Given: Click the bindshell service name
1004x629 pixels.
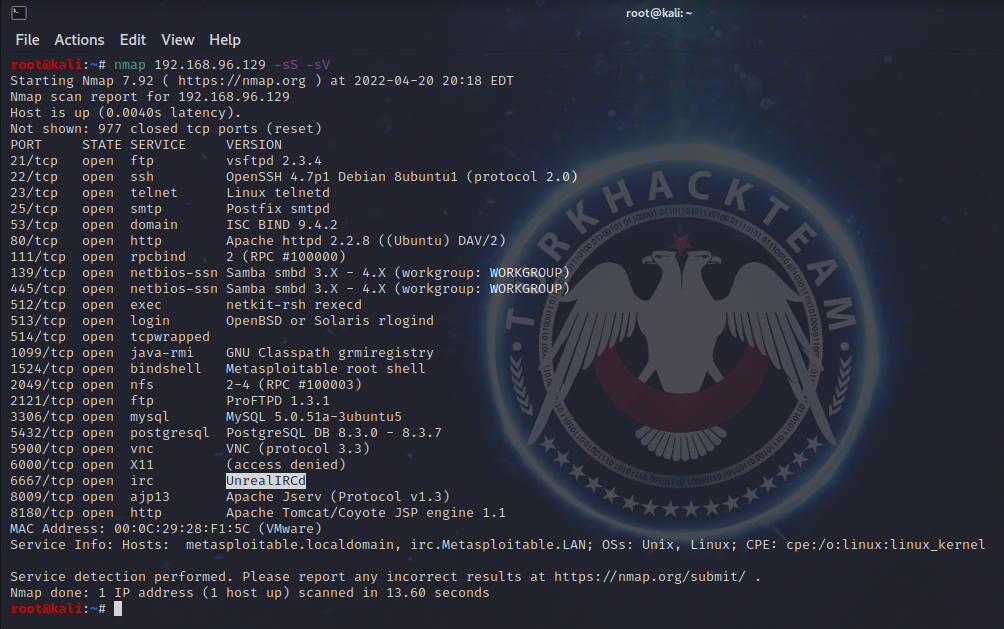Looking at the screenshot, I should [166, 369].
